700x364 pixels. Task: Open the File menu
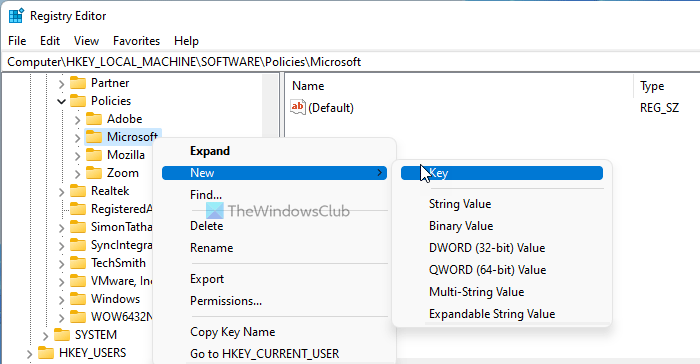coord(17,41)
